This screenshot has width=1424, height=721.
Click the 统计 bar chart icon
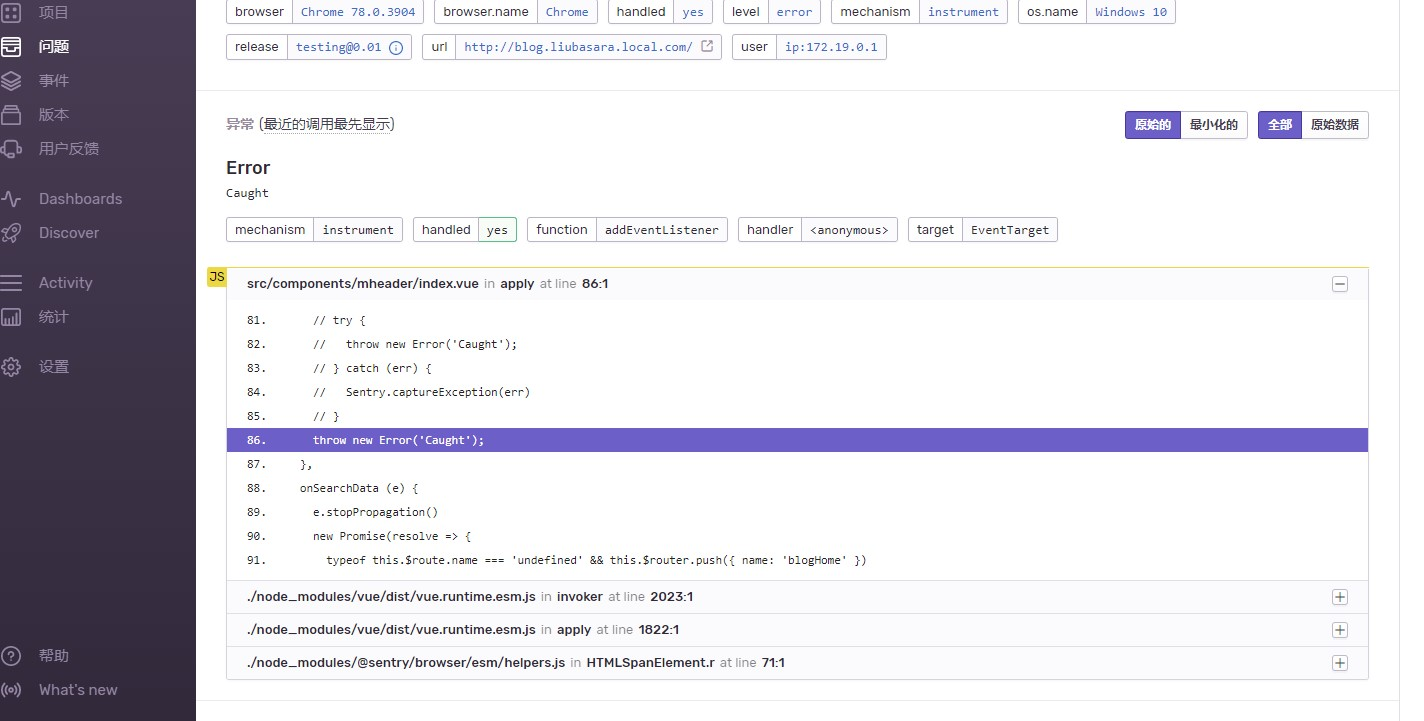point(11,316)
